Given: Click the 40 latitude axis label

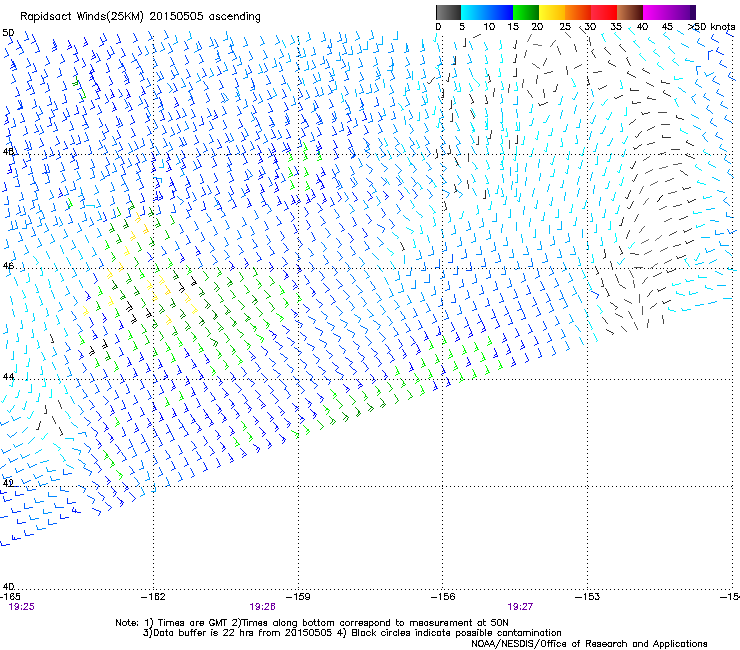Looking at the screenshot, I should click(x=8, y=586).
